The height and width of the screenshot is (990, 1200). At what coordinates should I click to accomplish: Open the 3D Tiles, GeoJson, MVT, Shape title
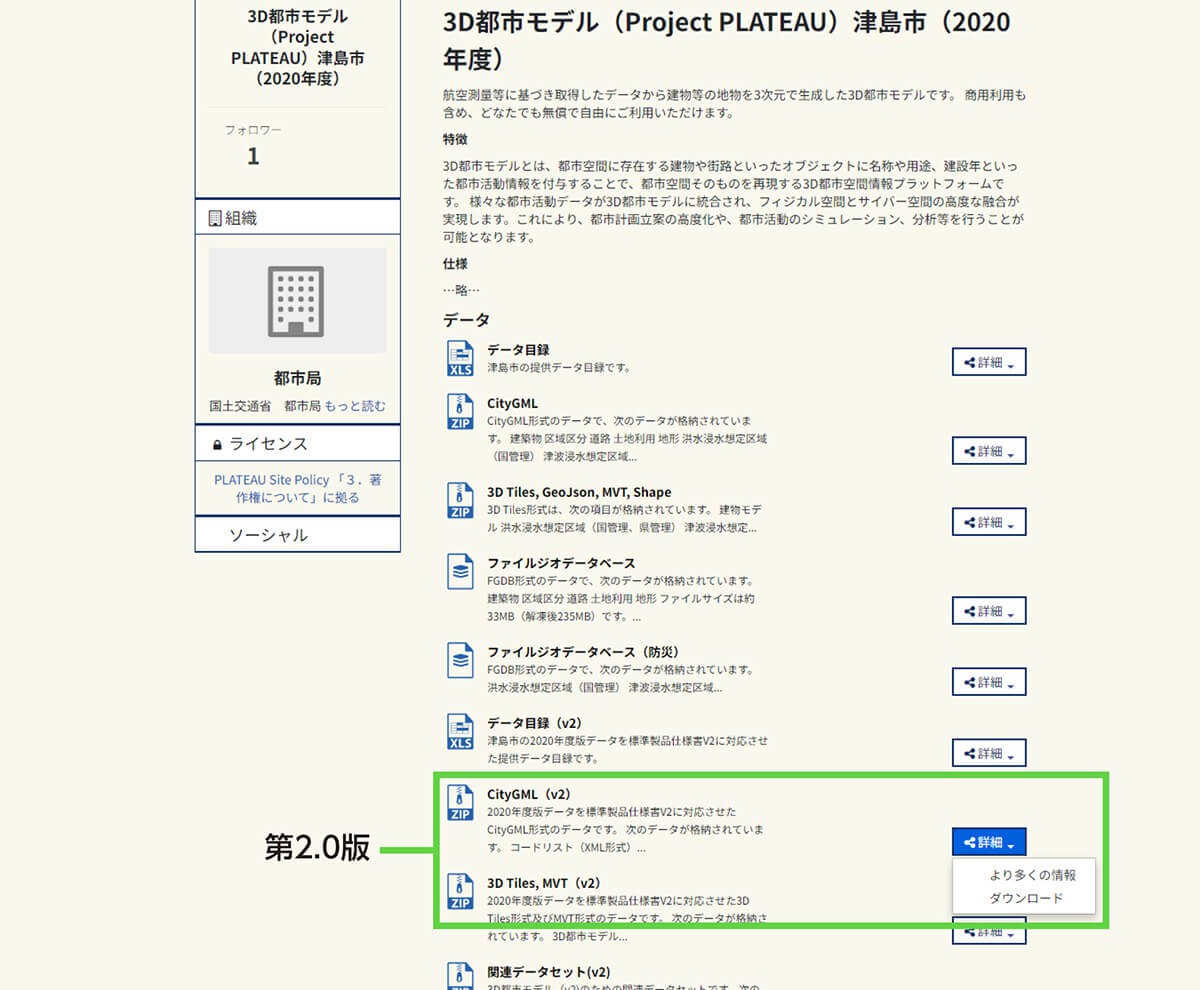pyautogui.click(x=579, y=492)
